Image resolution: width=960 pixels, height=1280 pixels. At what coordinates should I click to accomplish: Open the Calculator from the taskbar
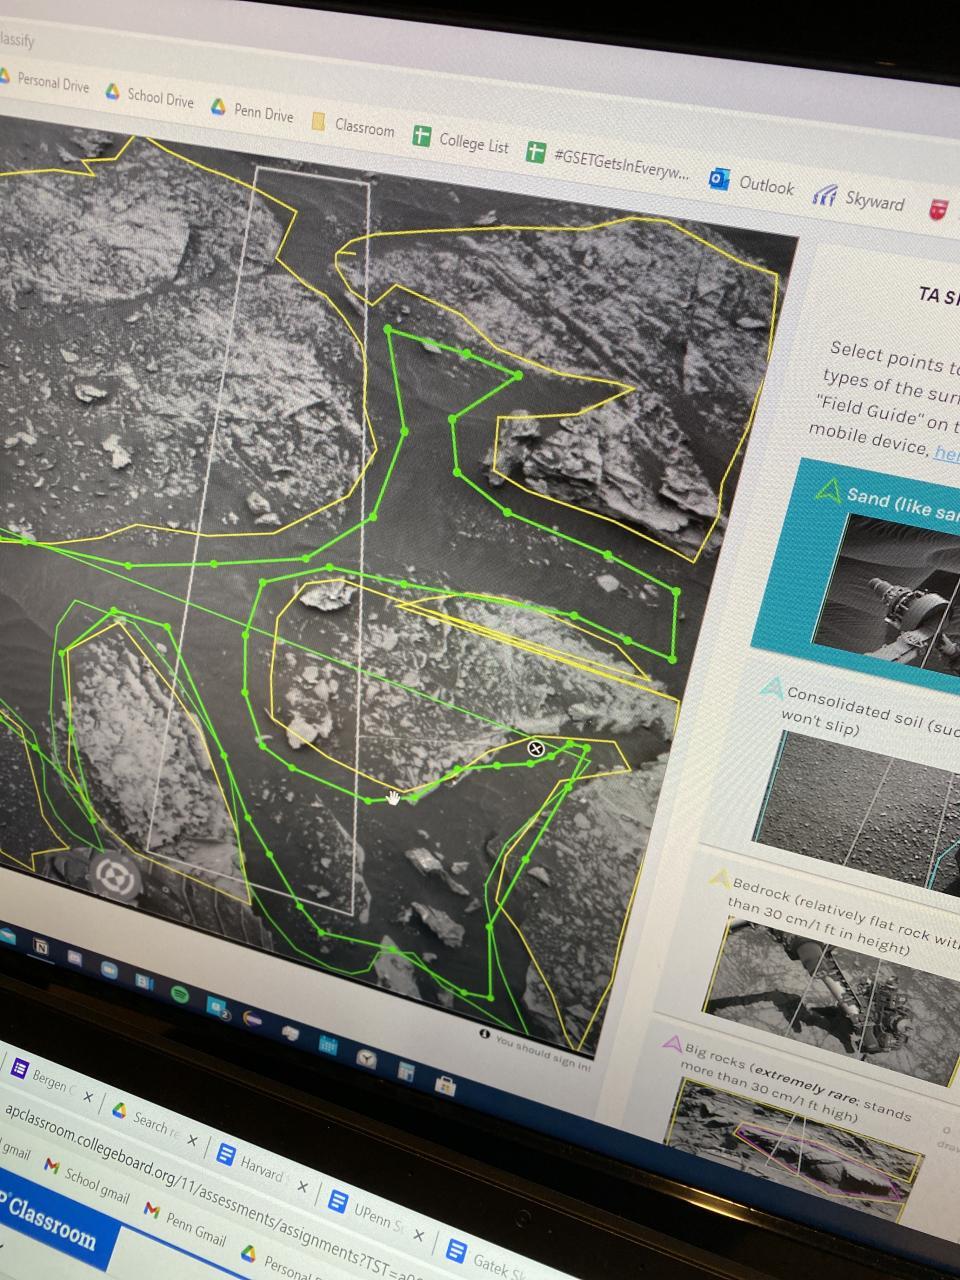(405, 1072)
